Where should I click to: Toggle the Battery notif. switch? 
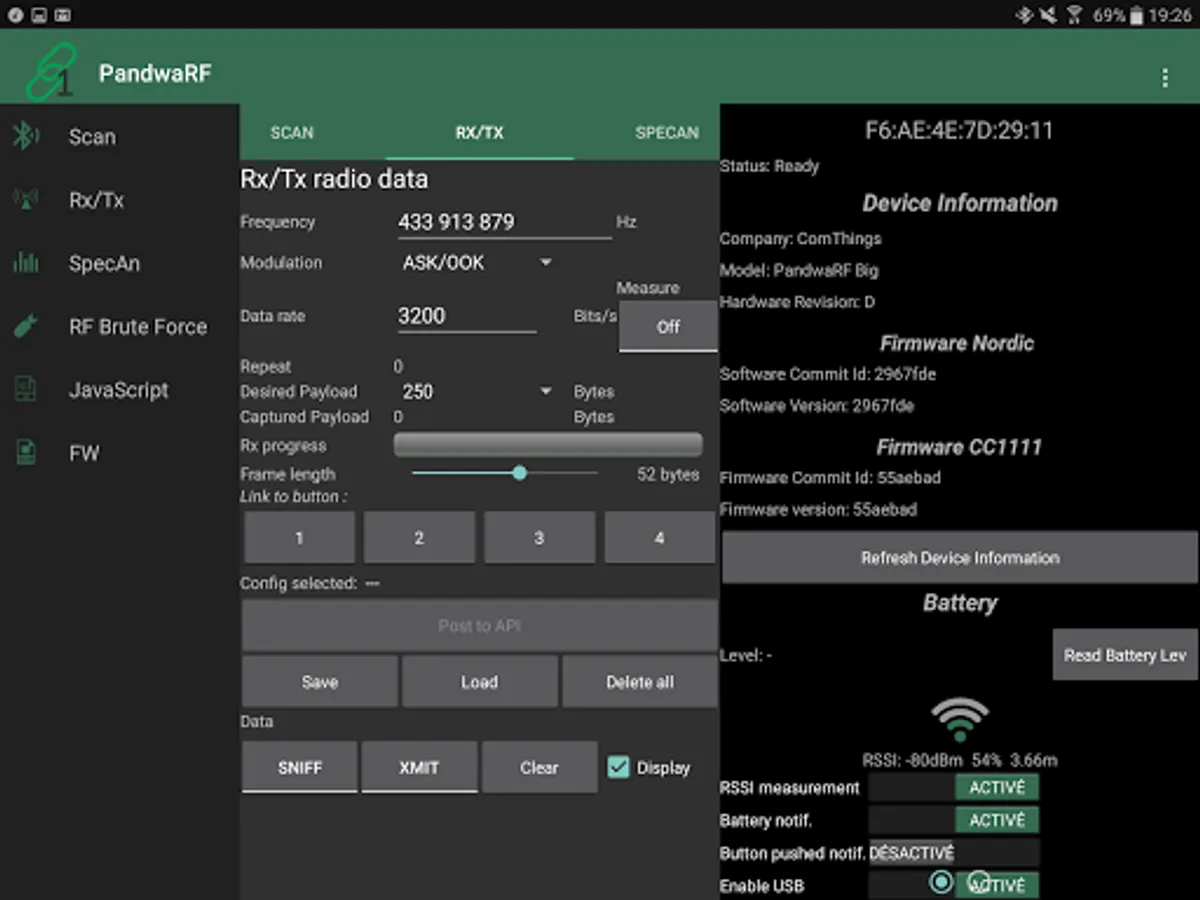click(x=953, y=820)
